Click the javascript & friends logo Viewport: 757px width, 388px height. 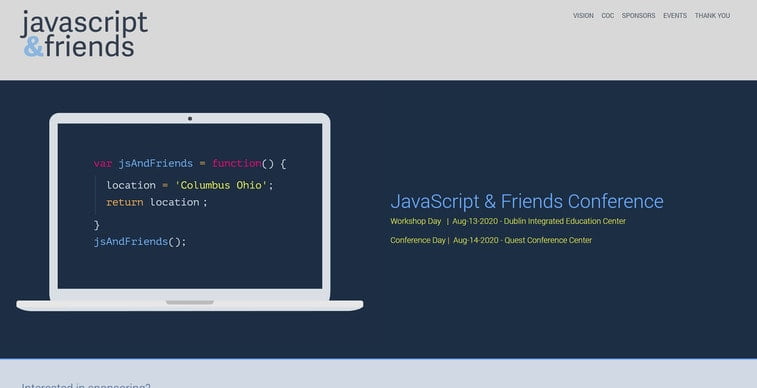(84, 34)
